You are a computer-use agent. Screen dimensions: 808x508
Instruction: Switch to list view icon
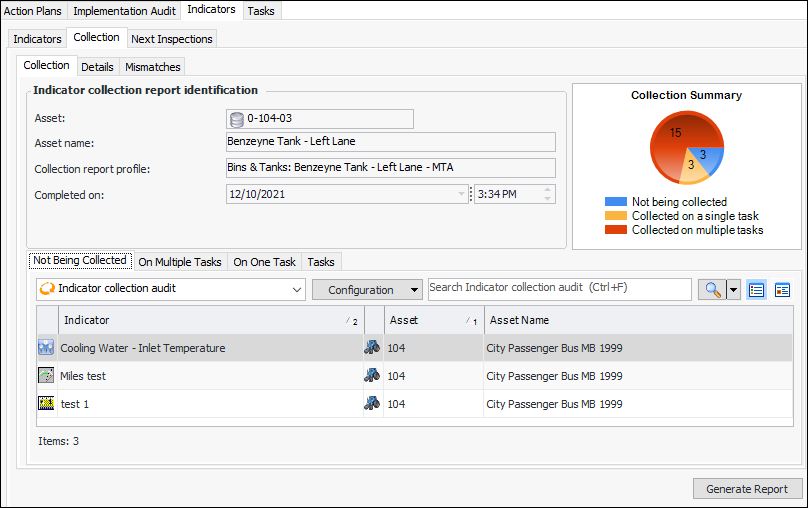757,290
